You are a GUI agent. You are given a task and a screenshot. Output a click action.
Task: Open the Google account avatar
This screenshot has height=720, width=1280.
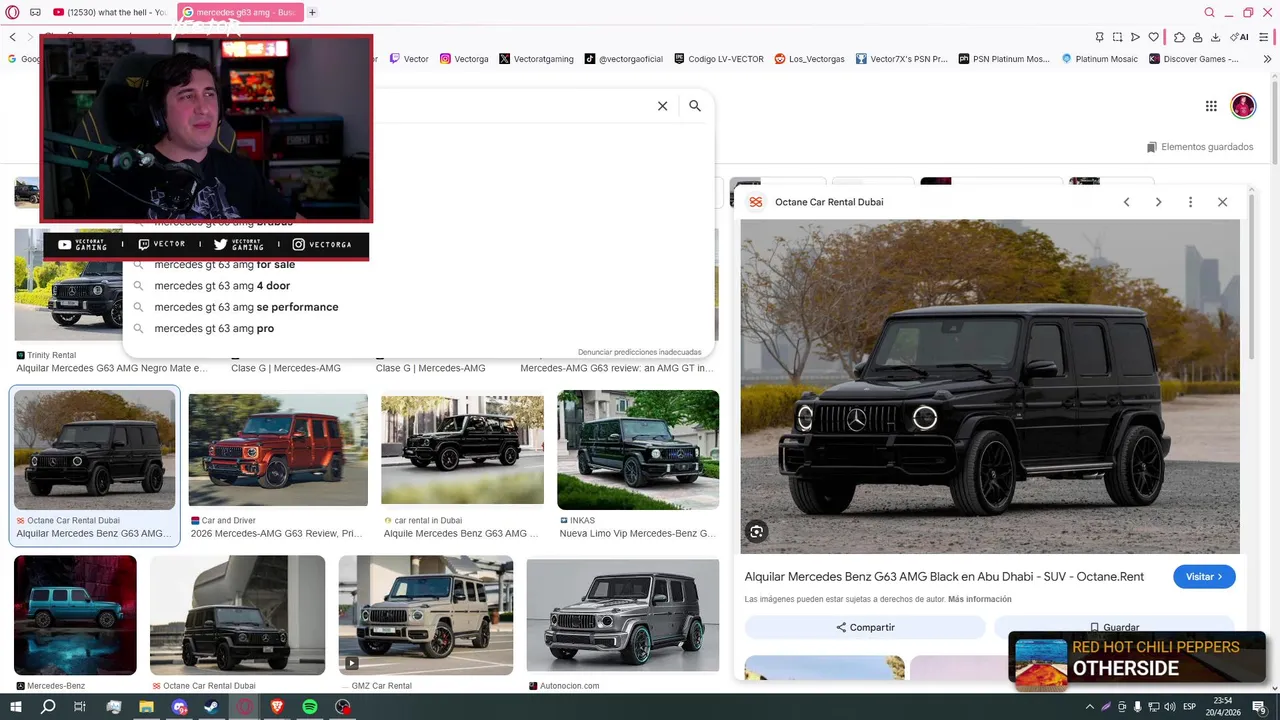1243,106
